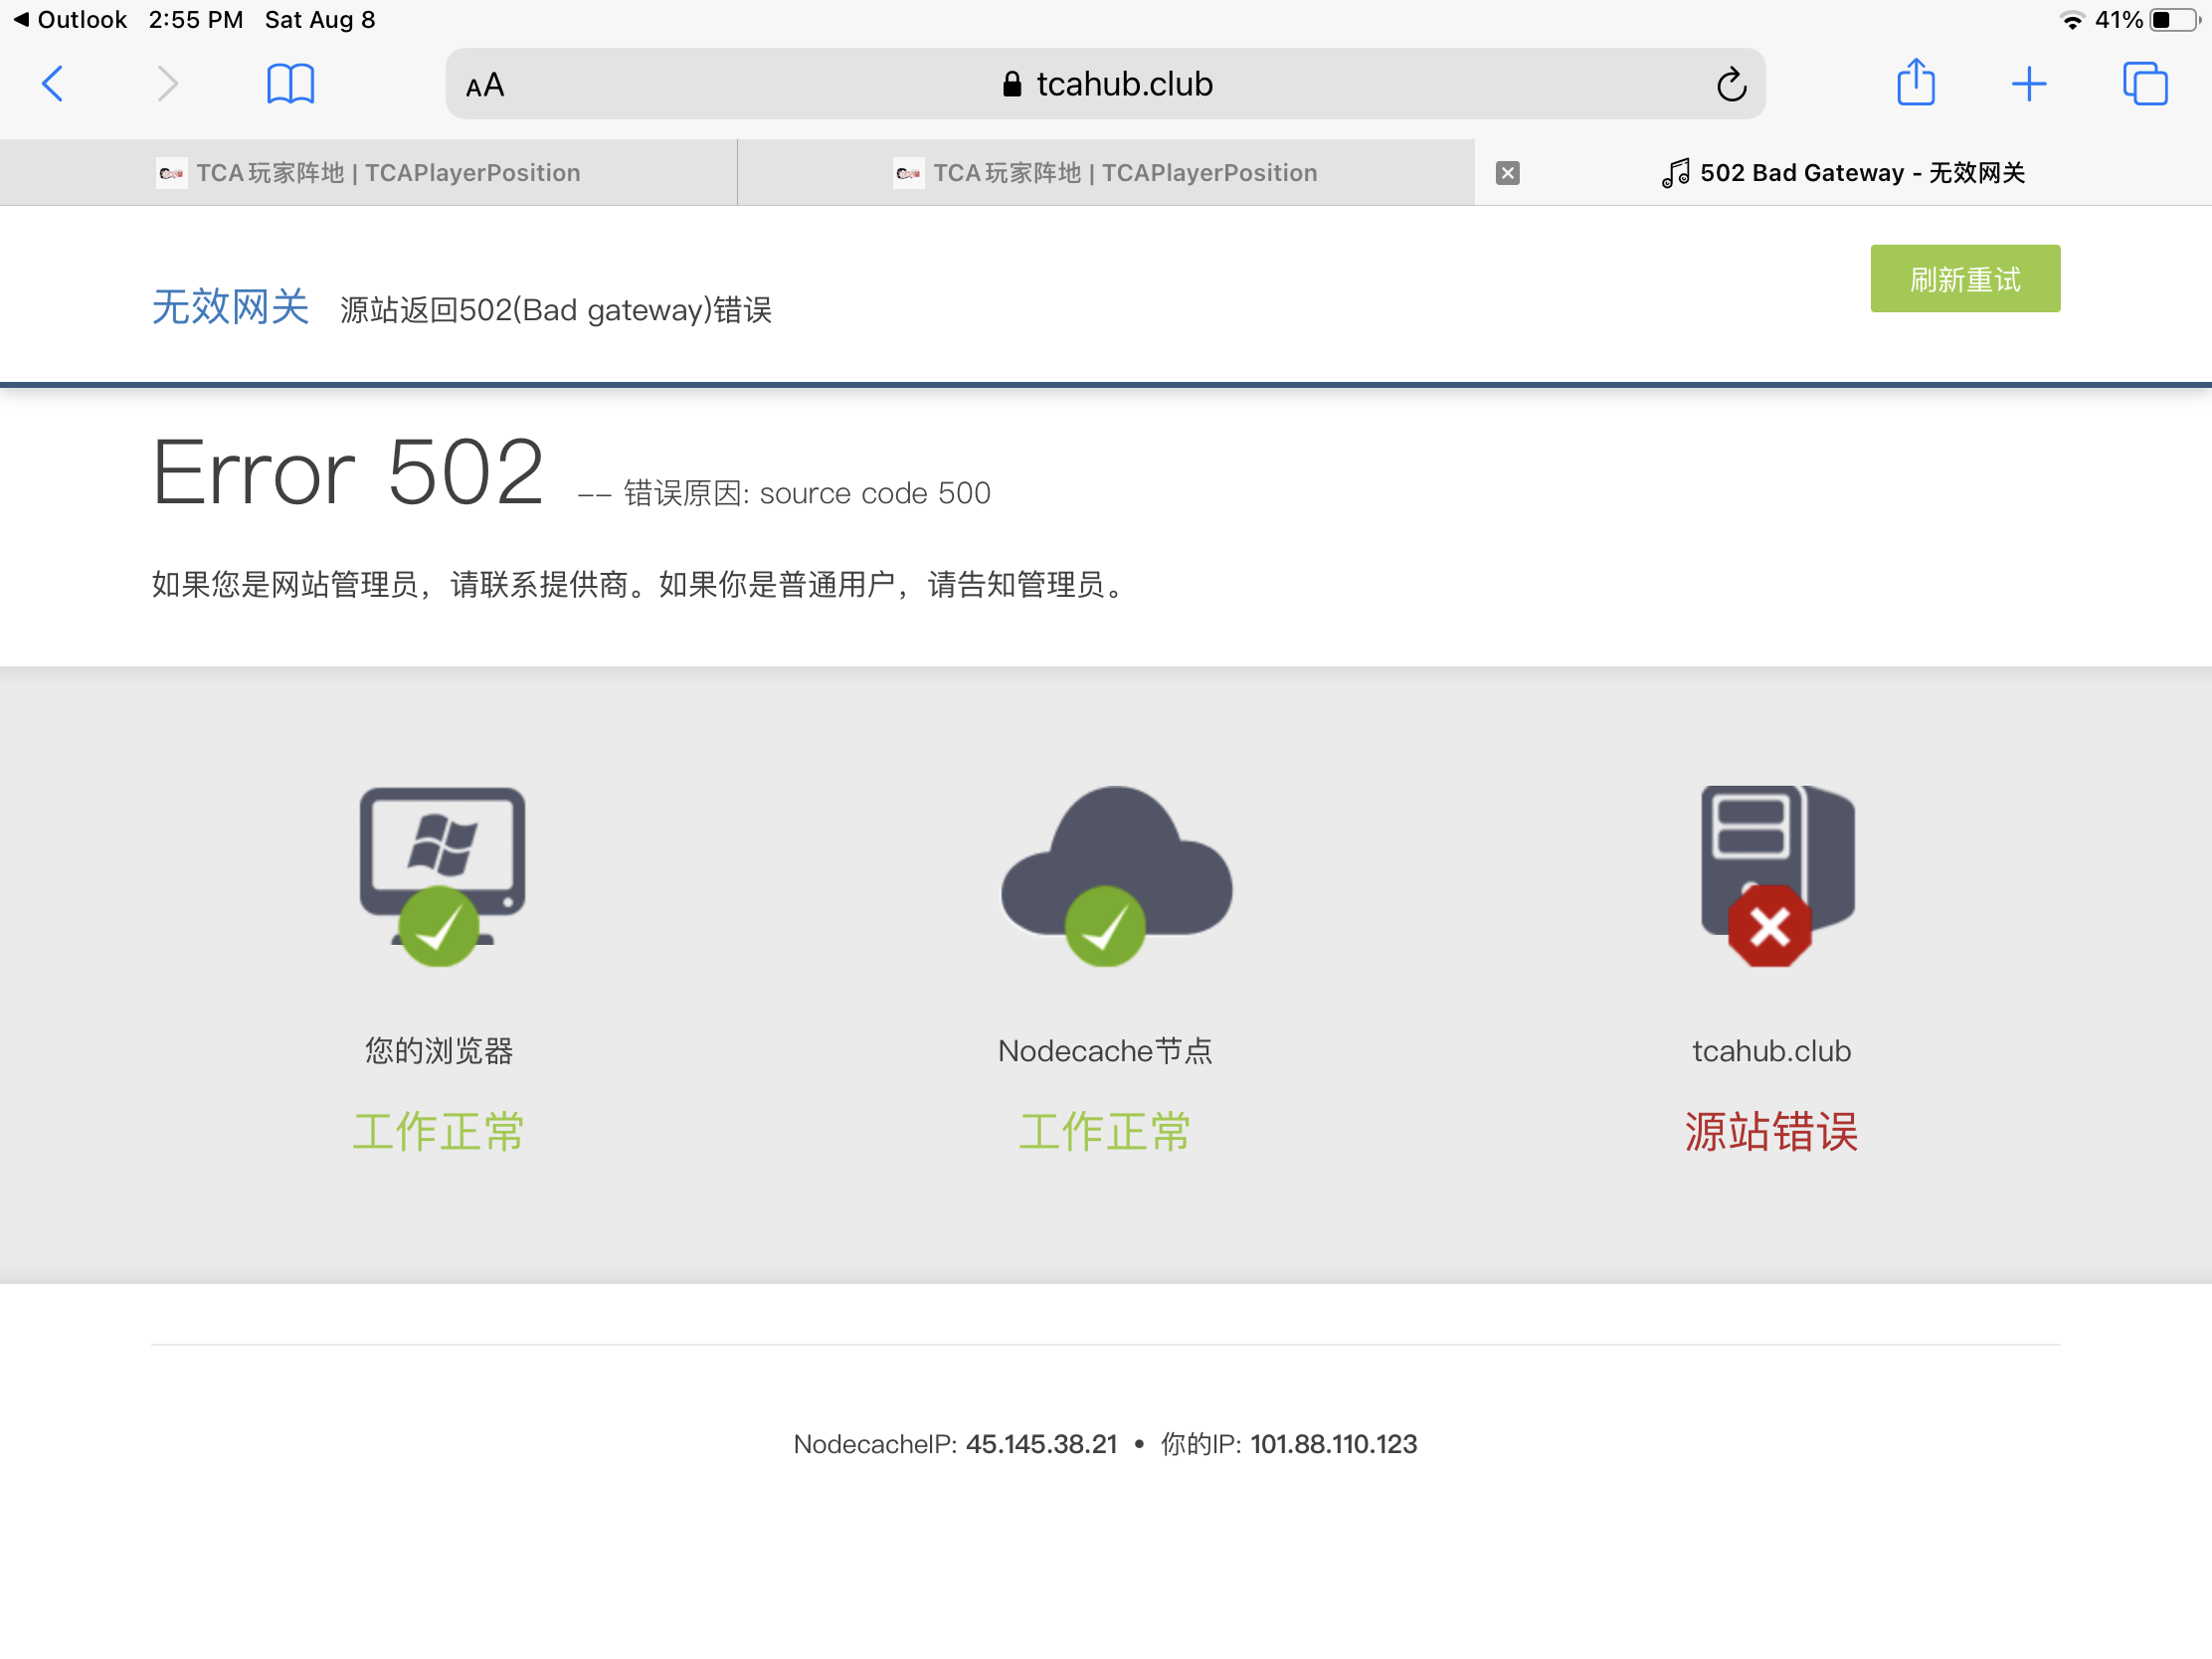
Task: Go back with the Safari back arrow
Action: (x=53, y=84)
